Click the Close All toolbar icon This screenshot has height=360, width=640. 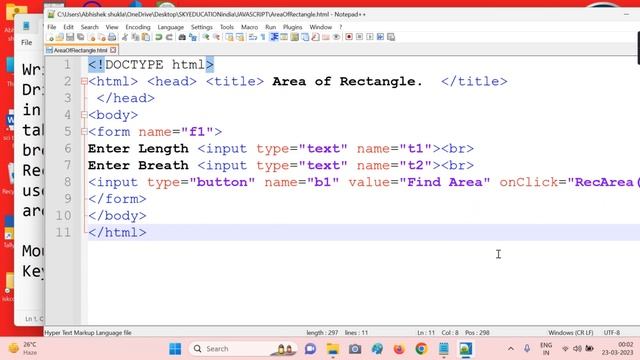click(102, 37)
